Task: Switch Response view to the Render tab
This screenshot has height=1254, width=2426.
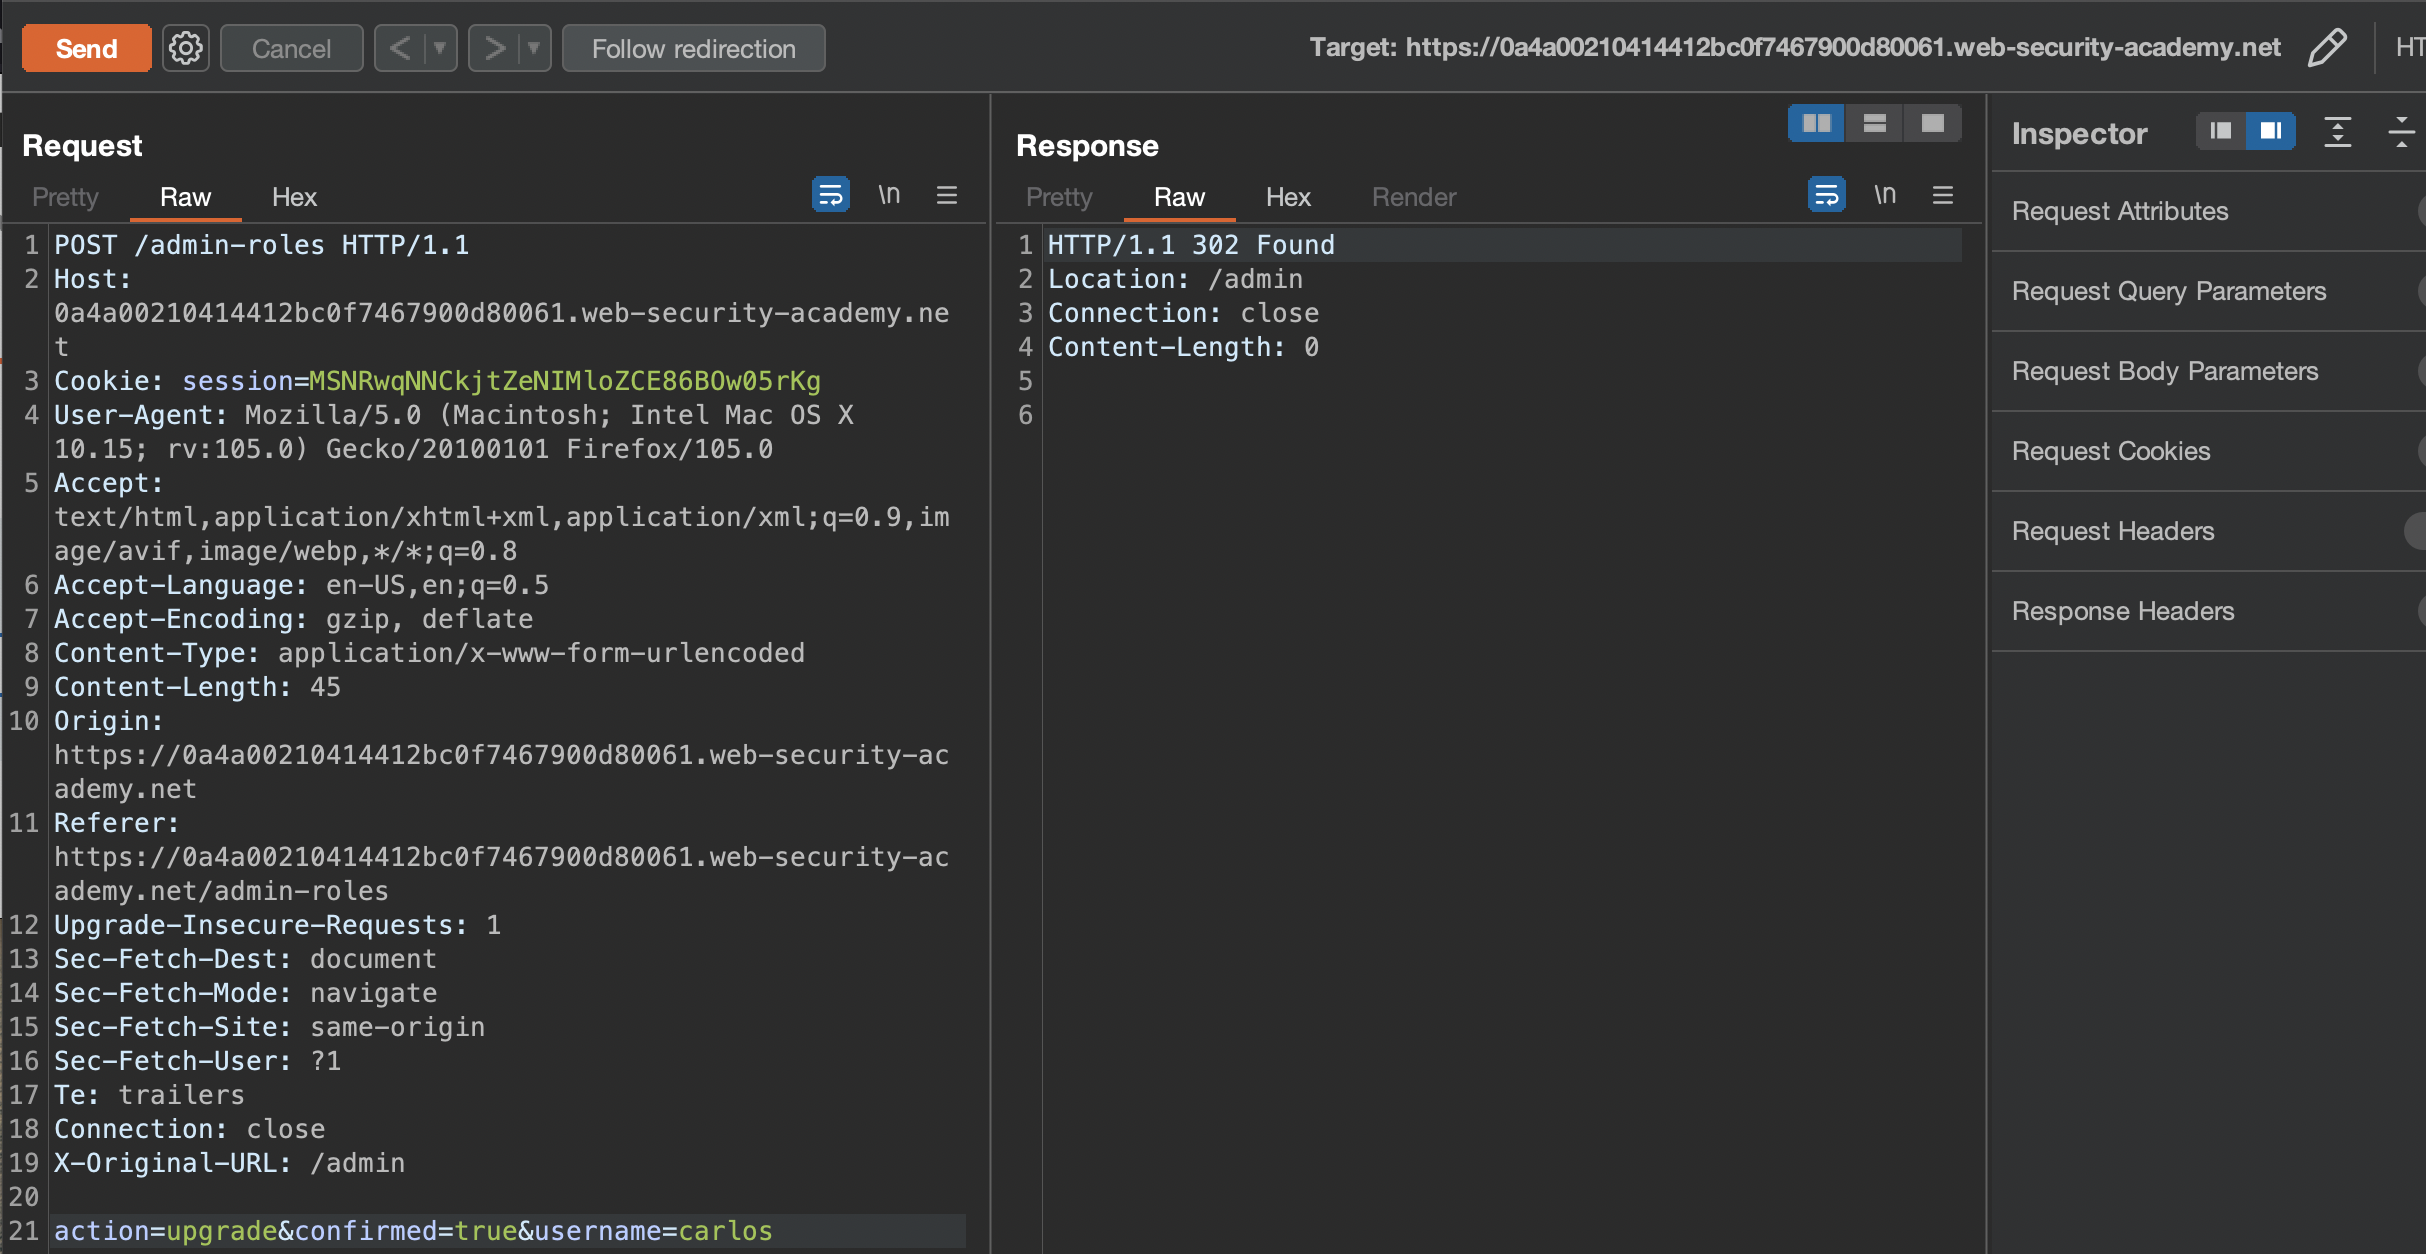Action: coord(1413,197)
